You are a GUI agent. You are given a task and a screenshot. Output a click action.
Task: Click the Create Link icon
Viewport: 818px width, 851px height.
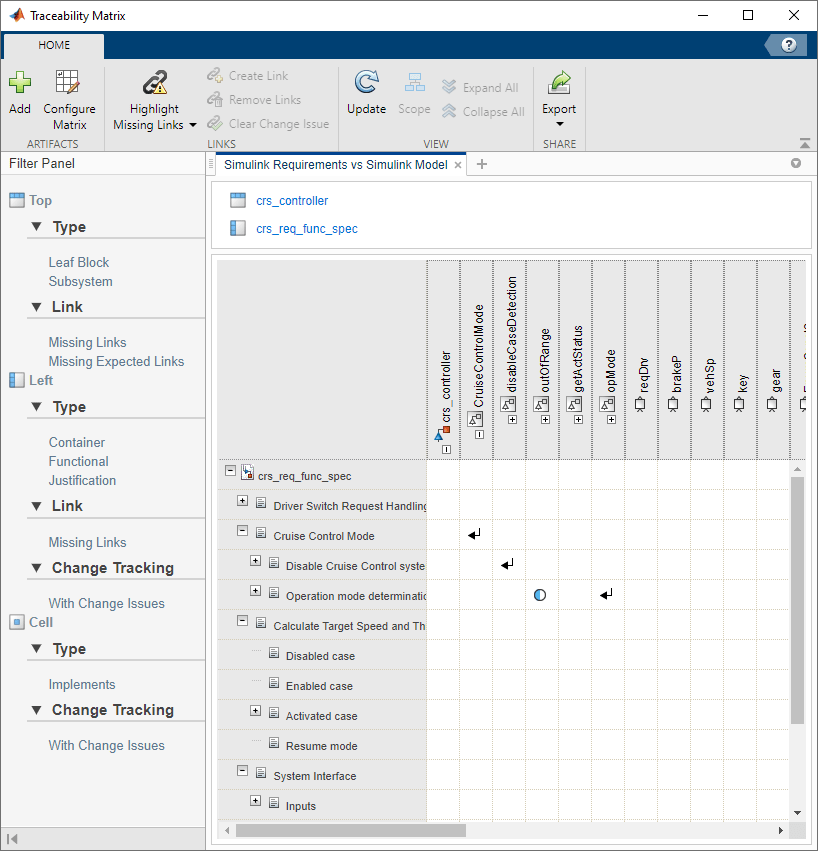coord(215,75)
